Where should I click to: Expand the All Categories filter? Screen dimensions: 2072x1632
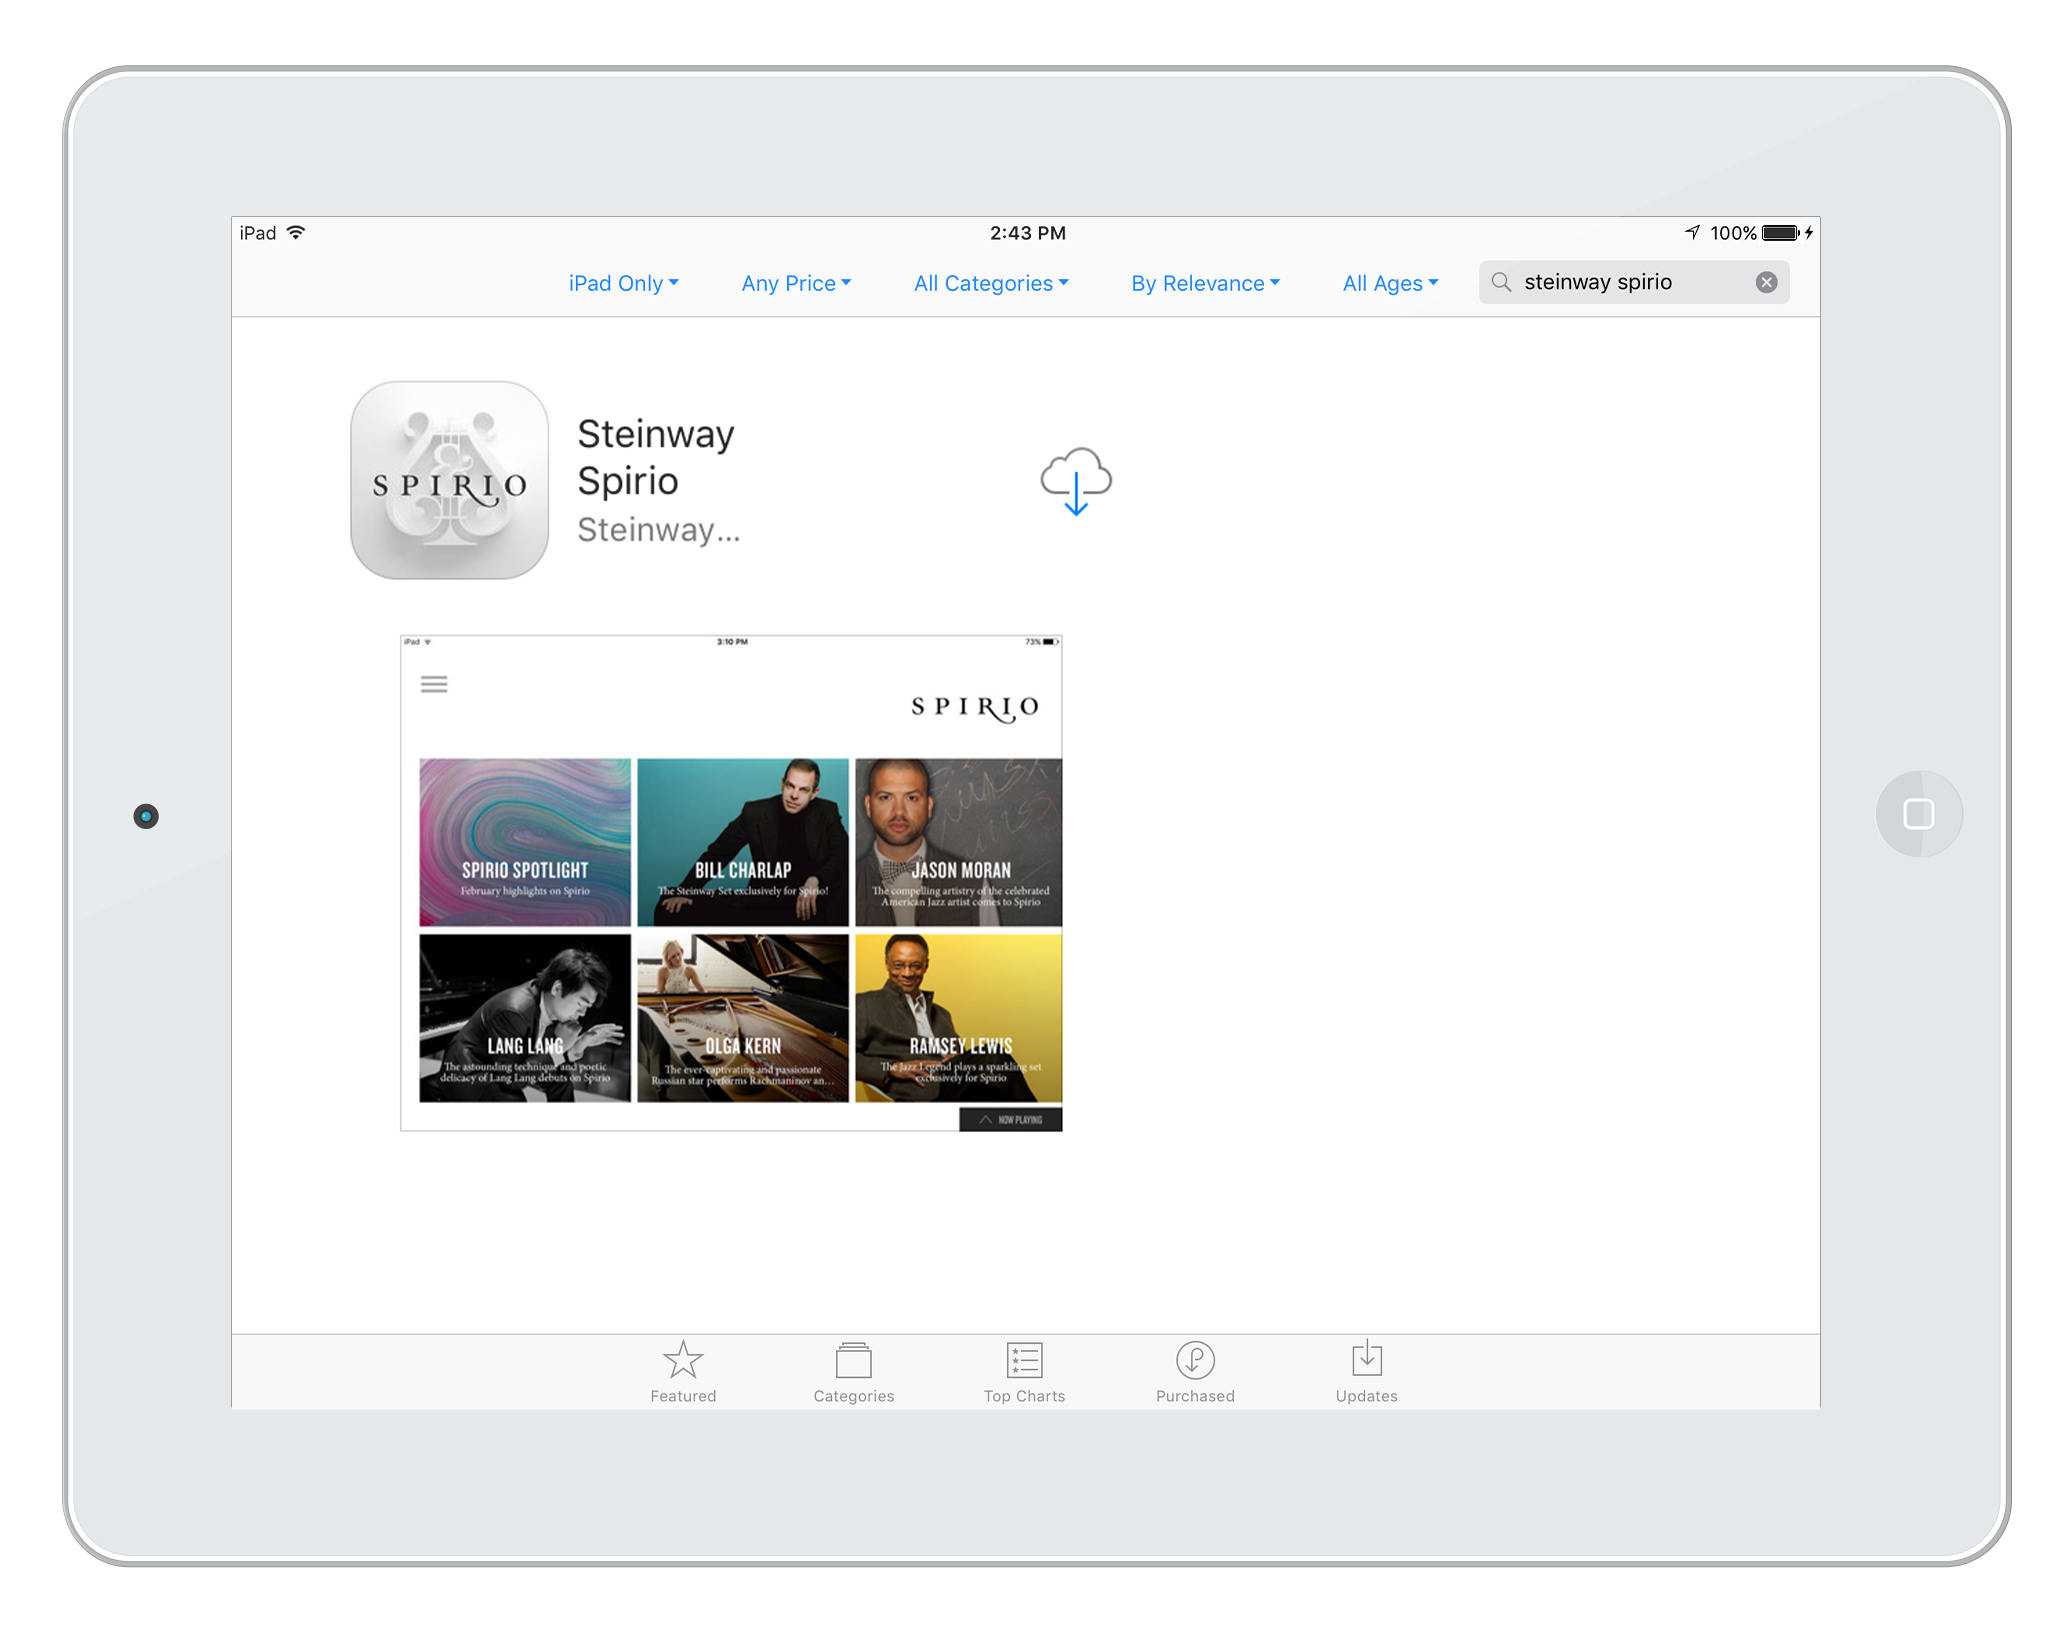pos(991,283)
